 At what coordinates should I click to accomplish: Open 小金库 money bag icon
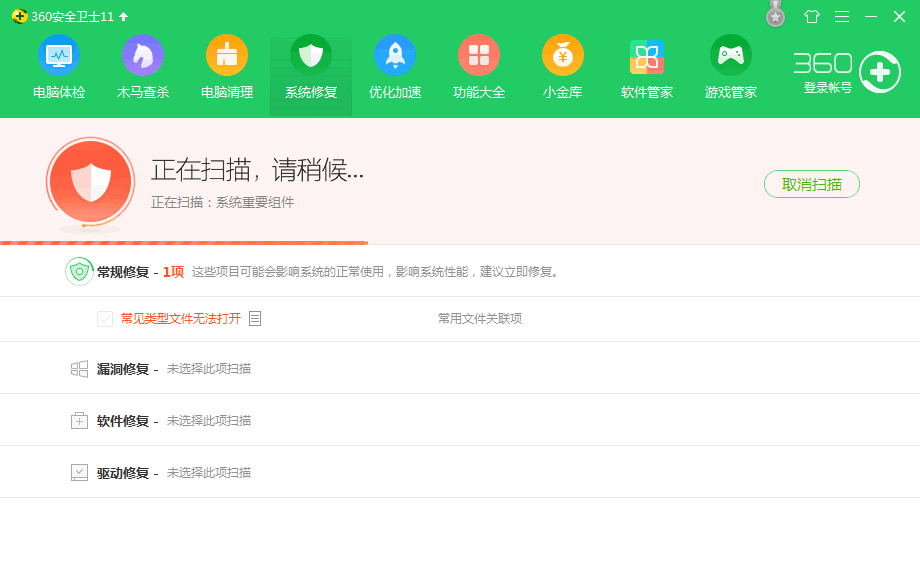(x=563, y=55)
